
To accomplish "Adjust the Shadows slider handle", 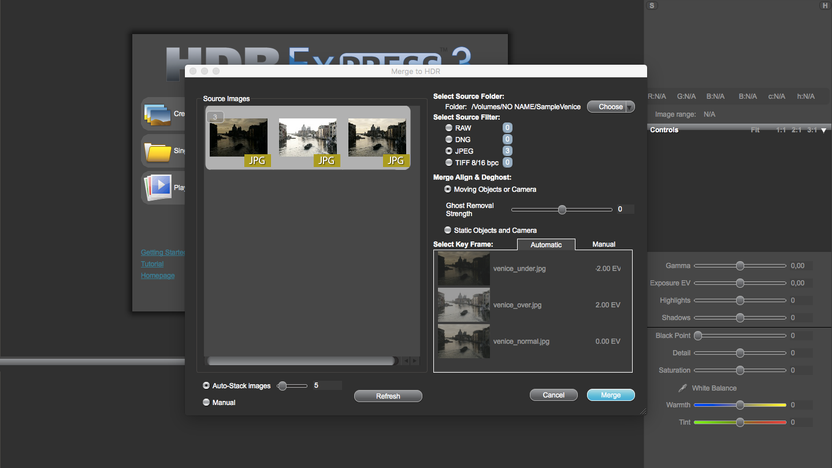I will click(740, 318).
